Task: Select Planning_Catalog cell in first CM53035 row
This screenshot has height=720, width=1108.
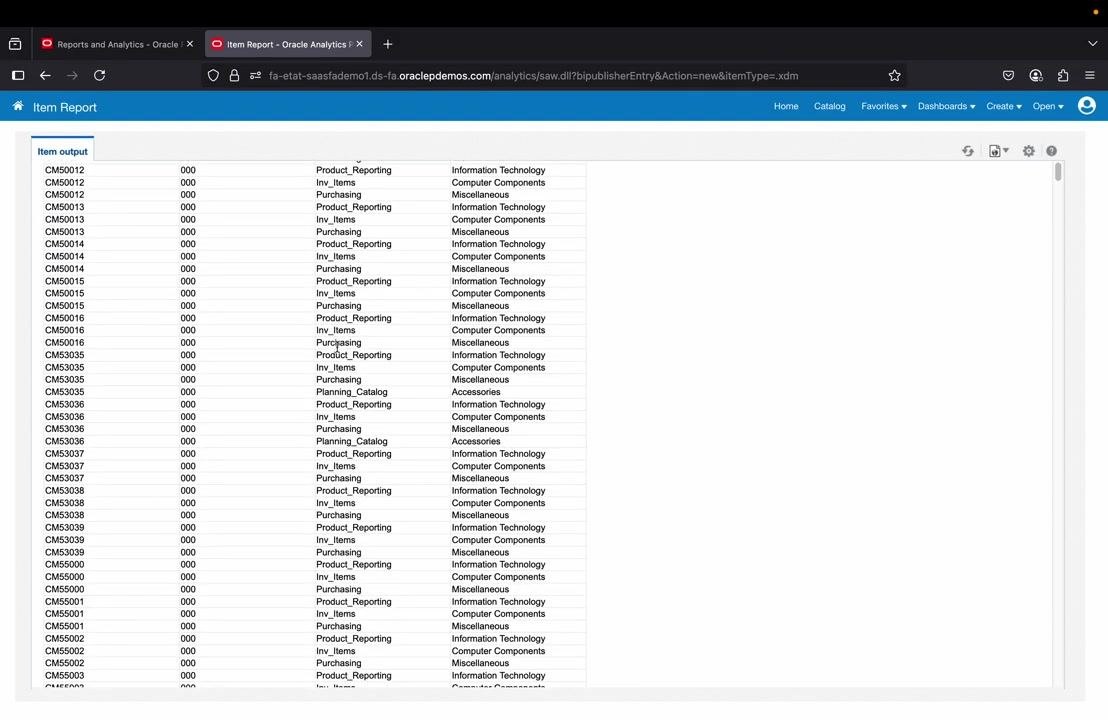Action: point(351,392)
